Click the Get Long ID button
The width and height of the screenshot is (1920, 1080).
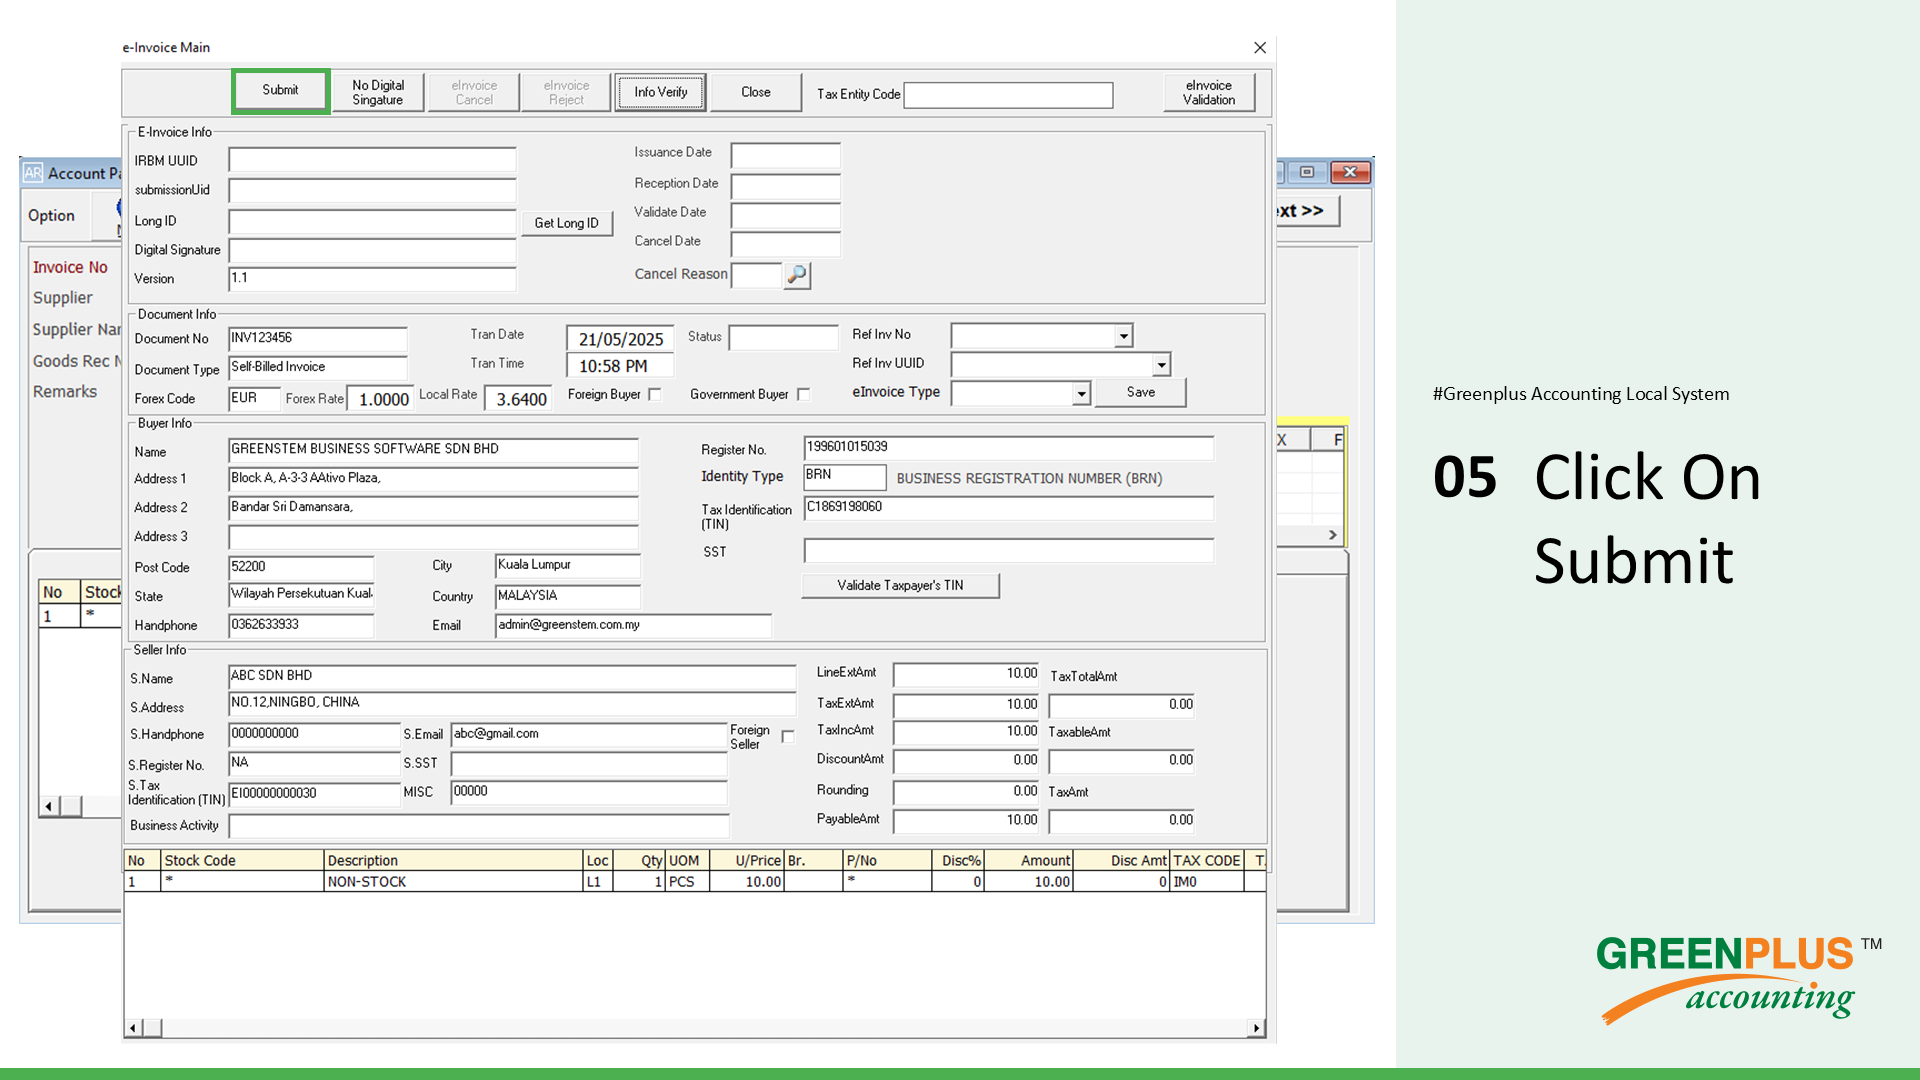click(566, 223)
